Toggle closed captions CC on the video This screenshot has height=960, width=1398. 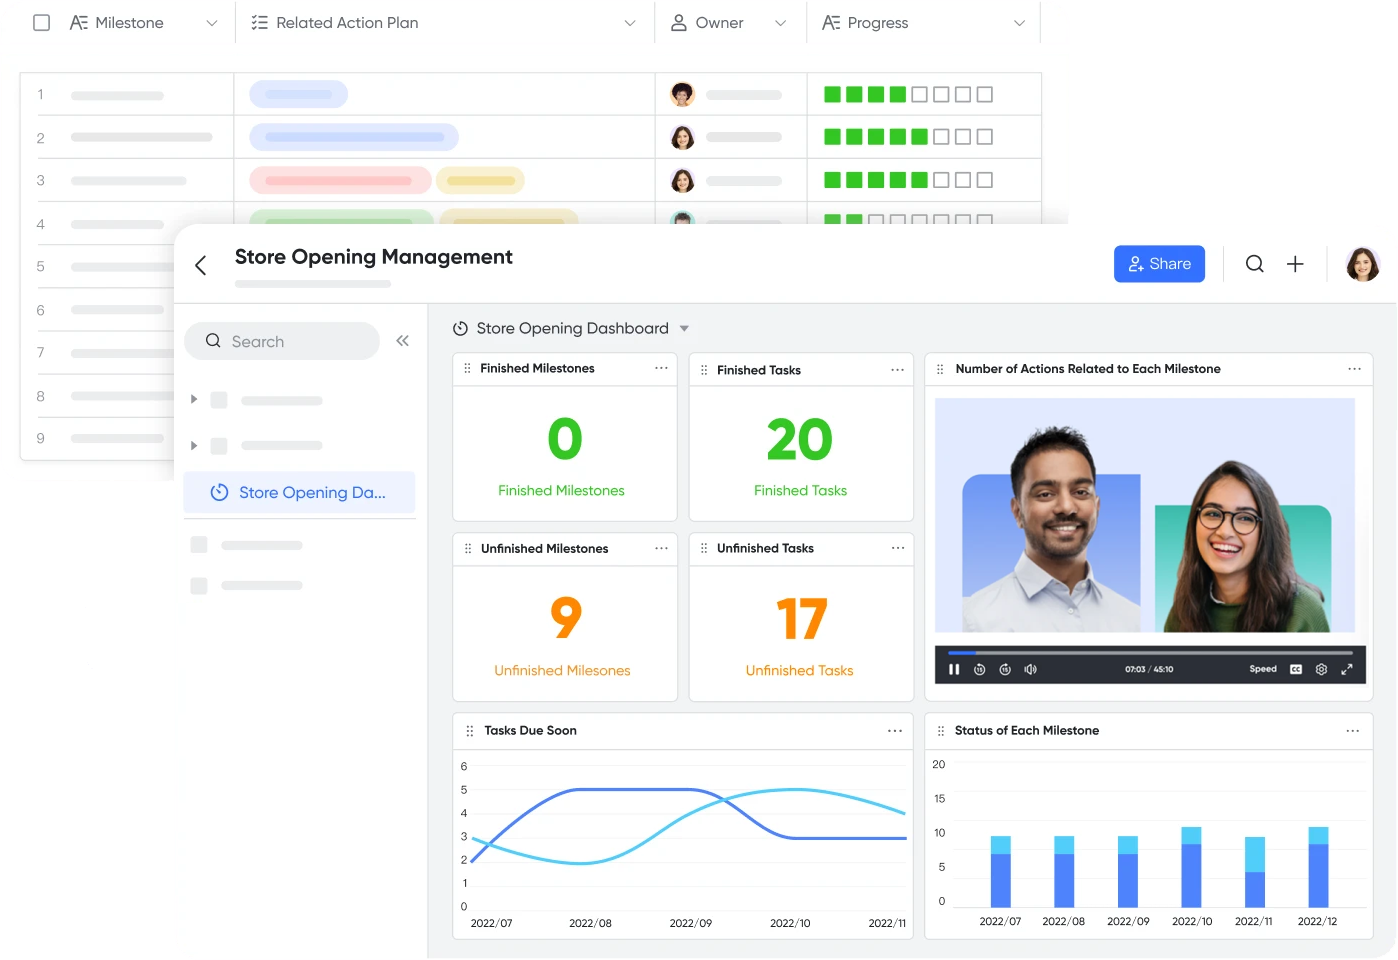(x=1296, y=669)
